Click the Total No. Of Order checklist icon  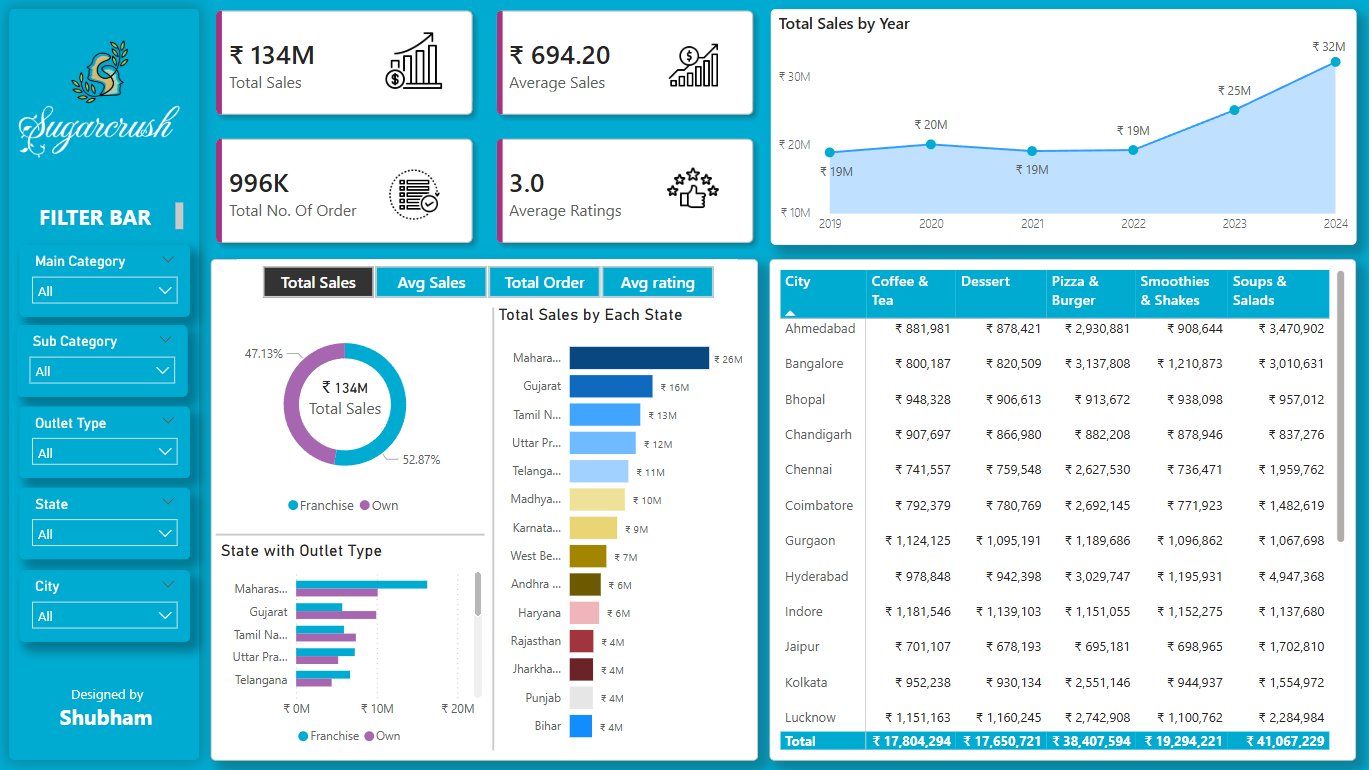tap(413, 191)
